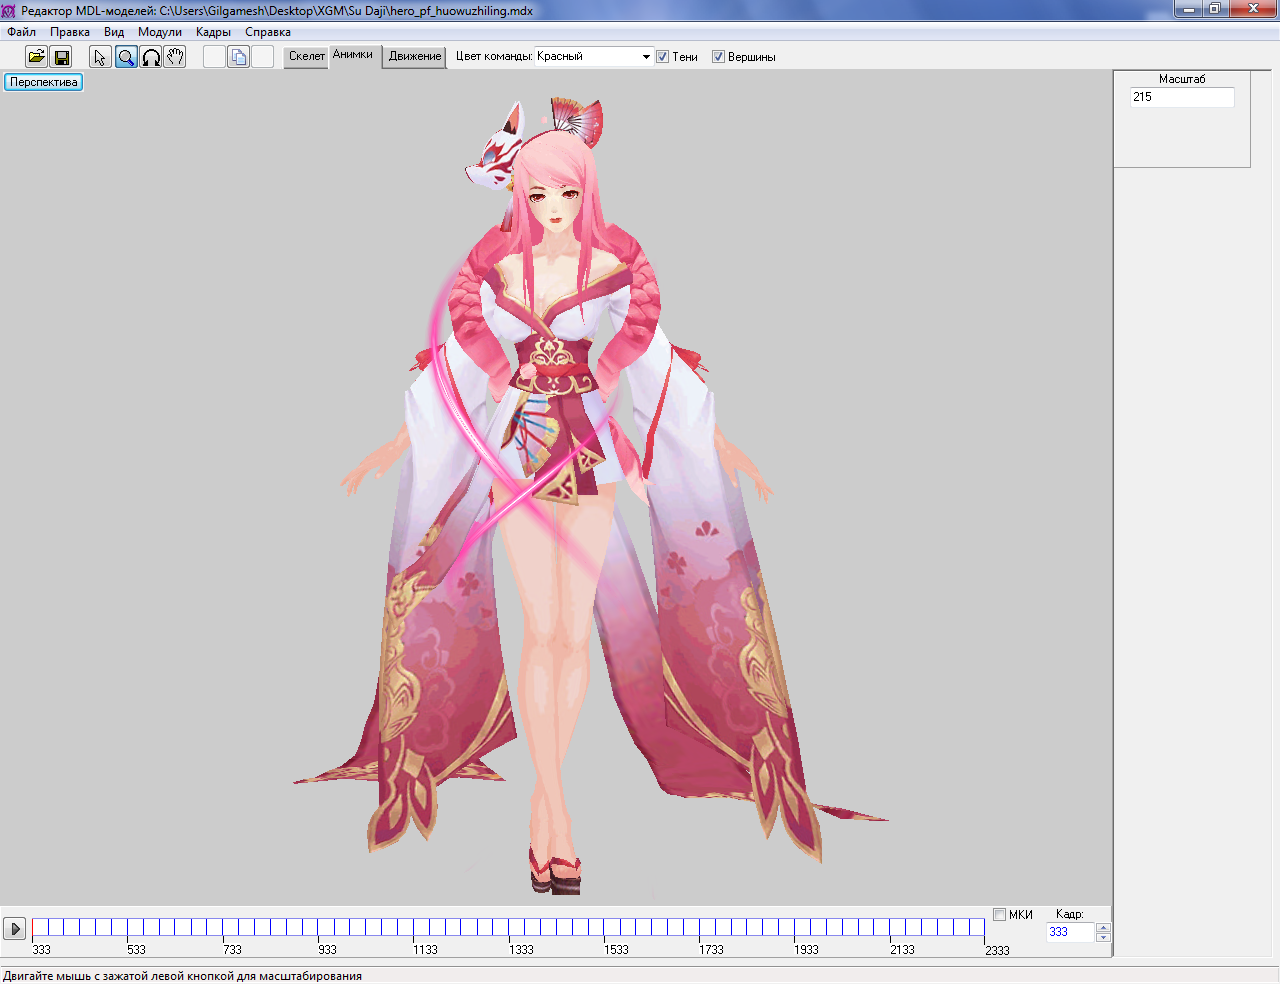The height and width of the screenshot is (984, 1280).
Task: Decrease frame number with the down arrow
Action: [x=1103, y=937]
